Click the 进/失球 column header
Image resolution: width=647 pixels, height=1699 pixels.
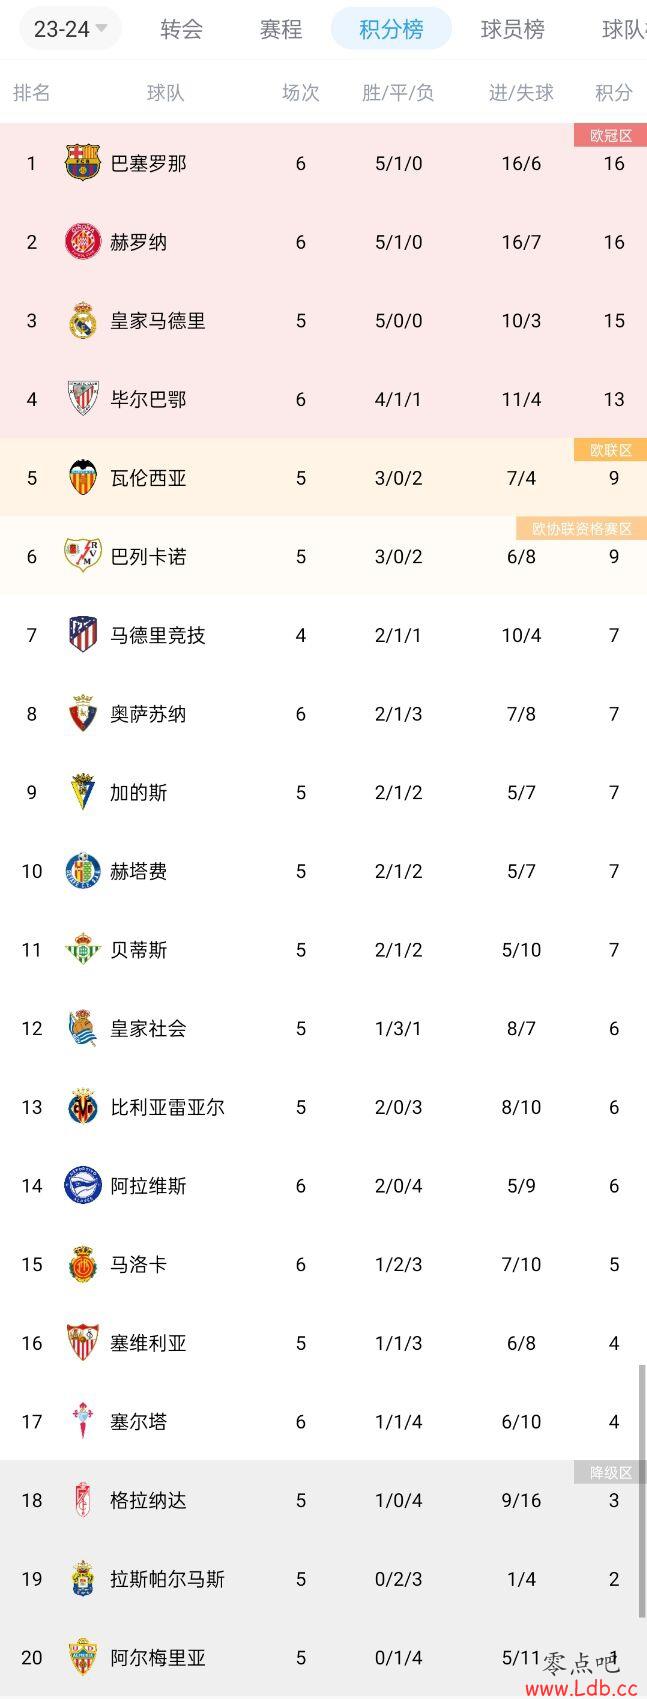(521, 93)
